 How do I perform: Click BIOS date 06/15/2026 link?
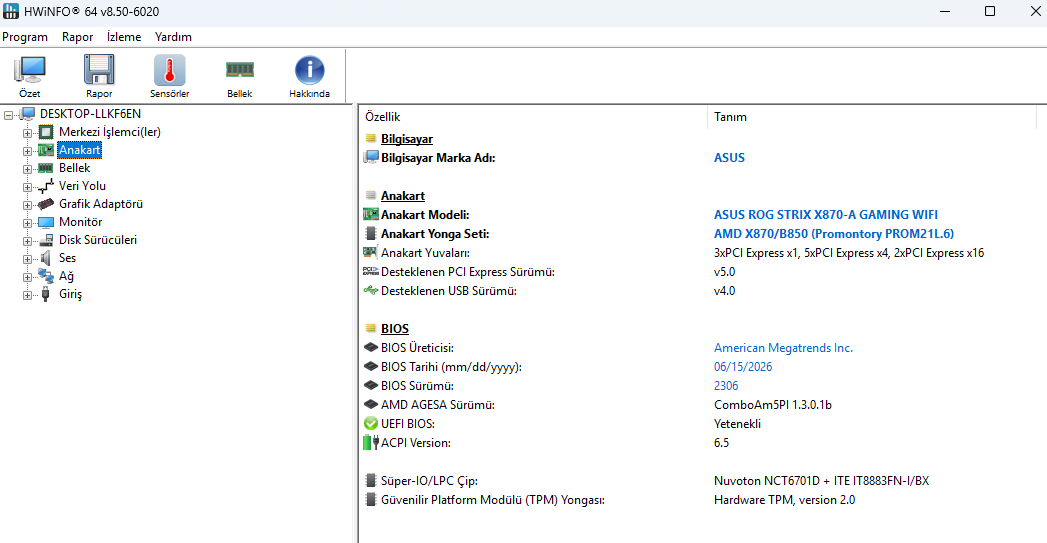coord(743,367)
